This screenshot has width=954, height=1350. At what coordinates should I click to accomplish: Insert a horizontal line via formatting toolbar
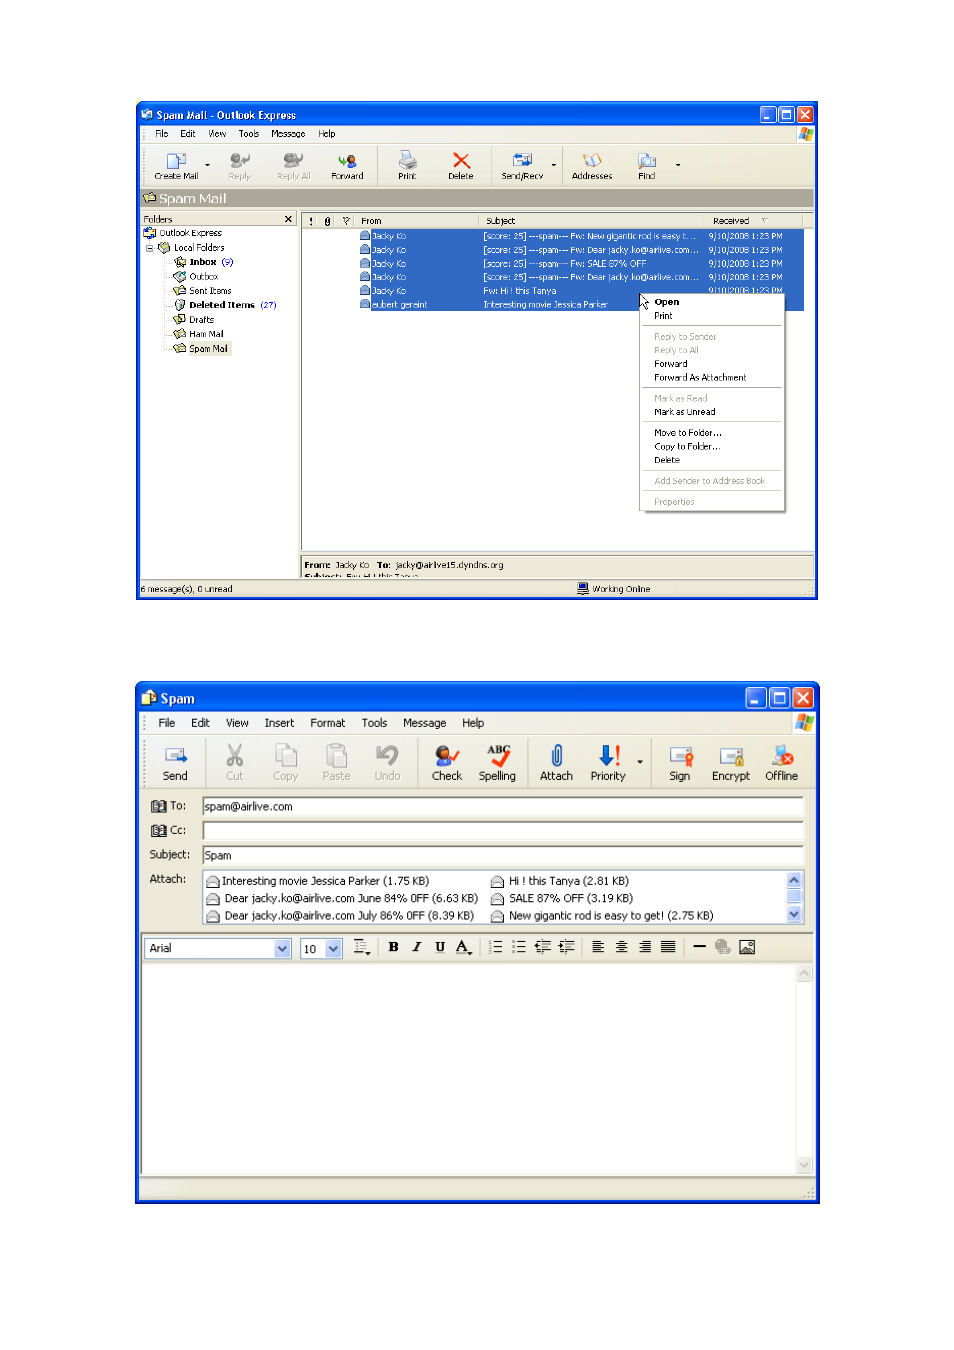(x=699, y=947)
